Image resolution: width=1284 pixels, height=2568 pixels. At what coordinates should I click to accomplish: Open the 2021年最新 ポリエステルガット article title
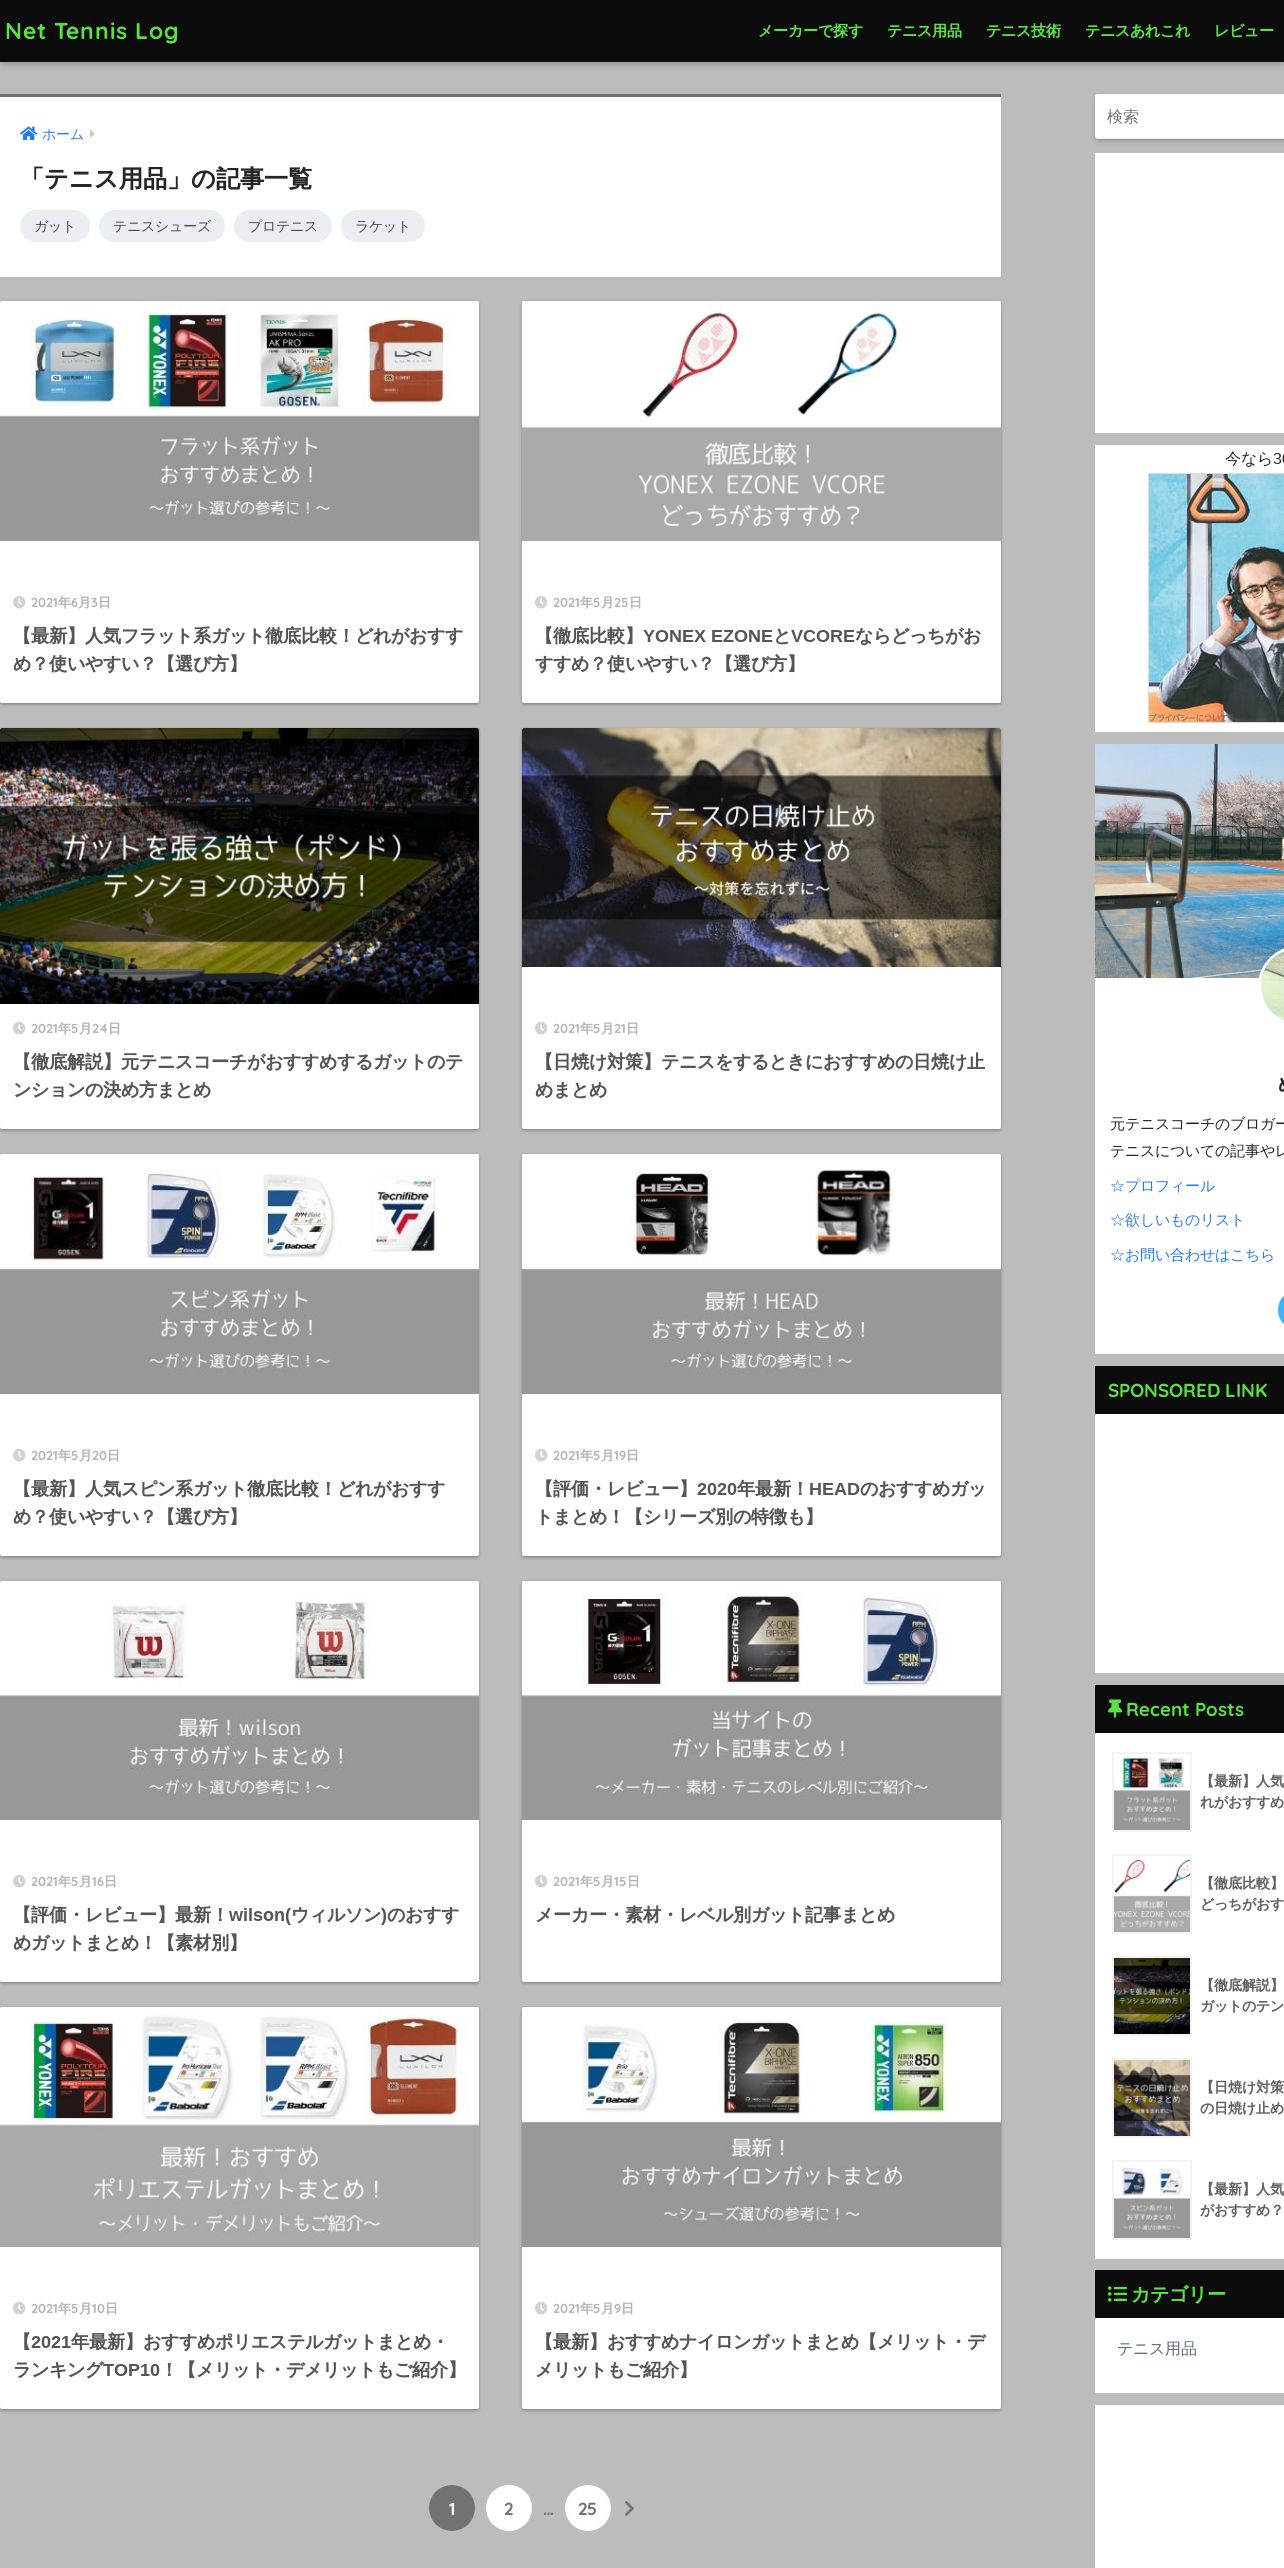(x=238, y=2356)
